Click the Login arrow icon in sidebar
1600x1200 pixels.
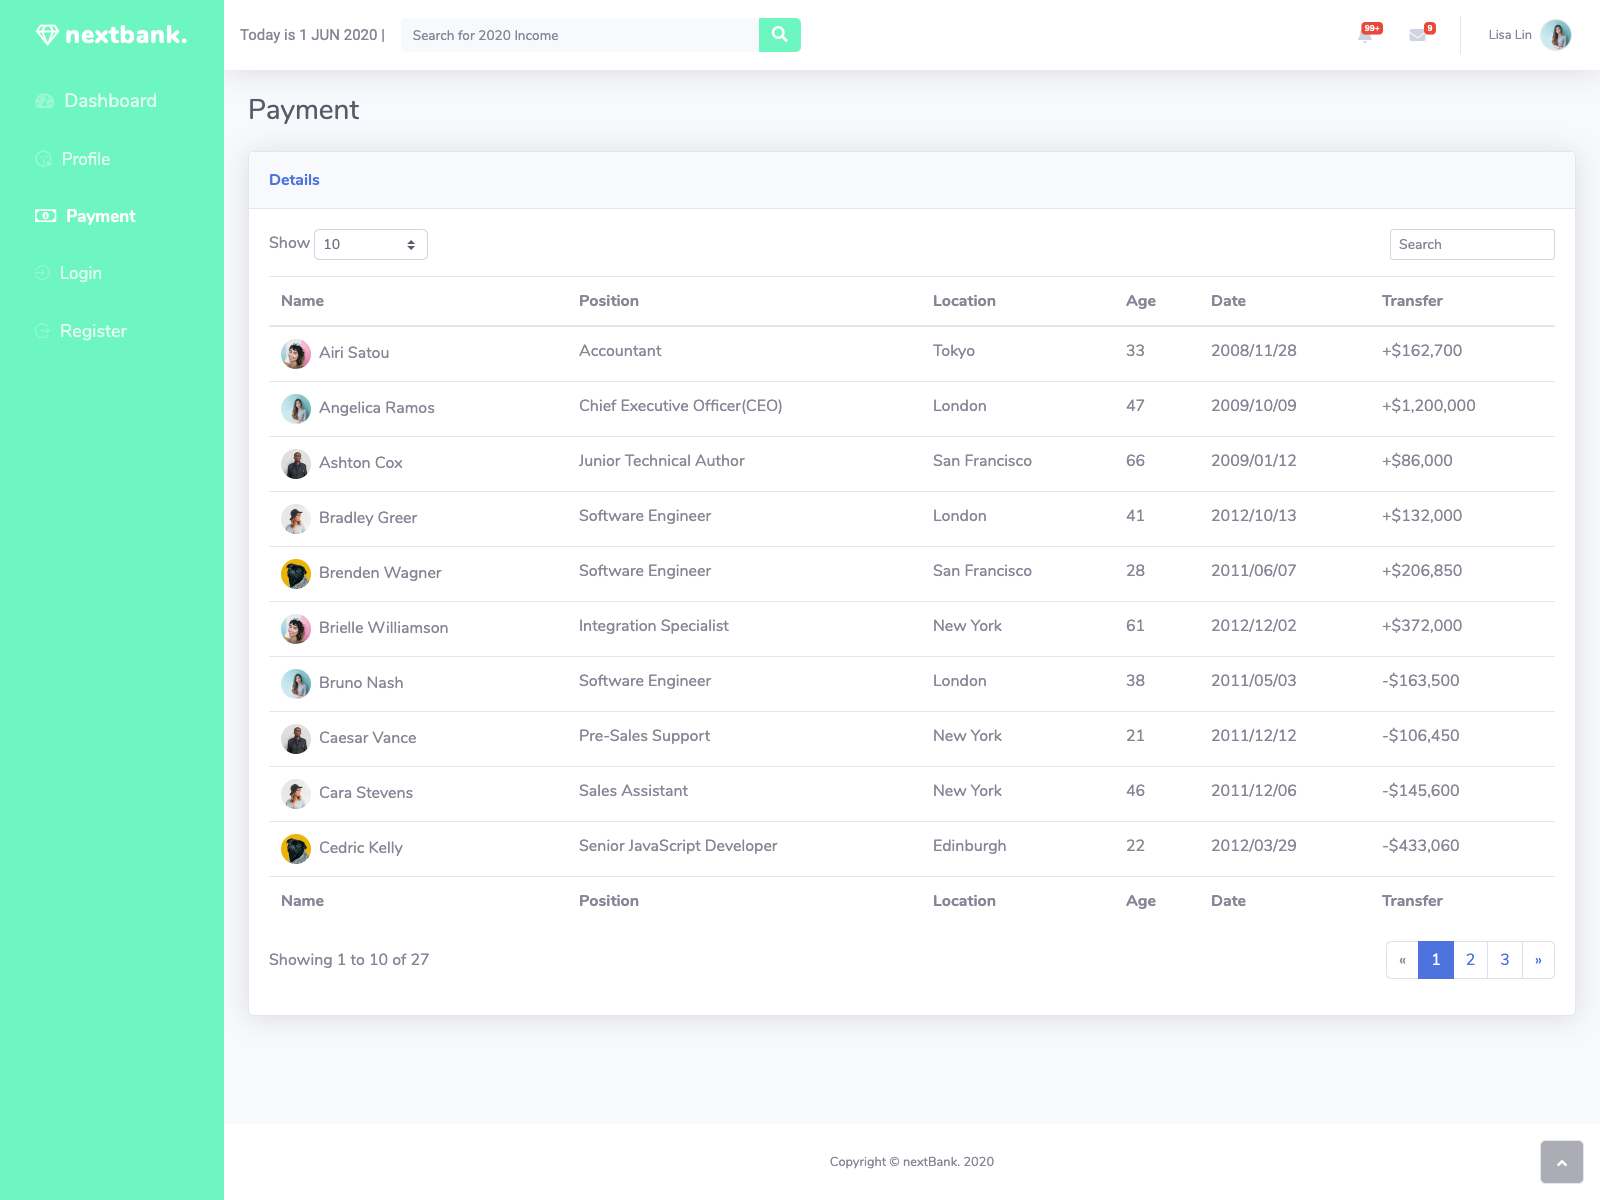(42, 273)
